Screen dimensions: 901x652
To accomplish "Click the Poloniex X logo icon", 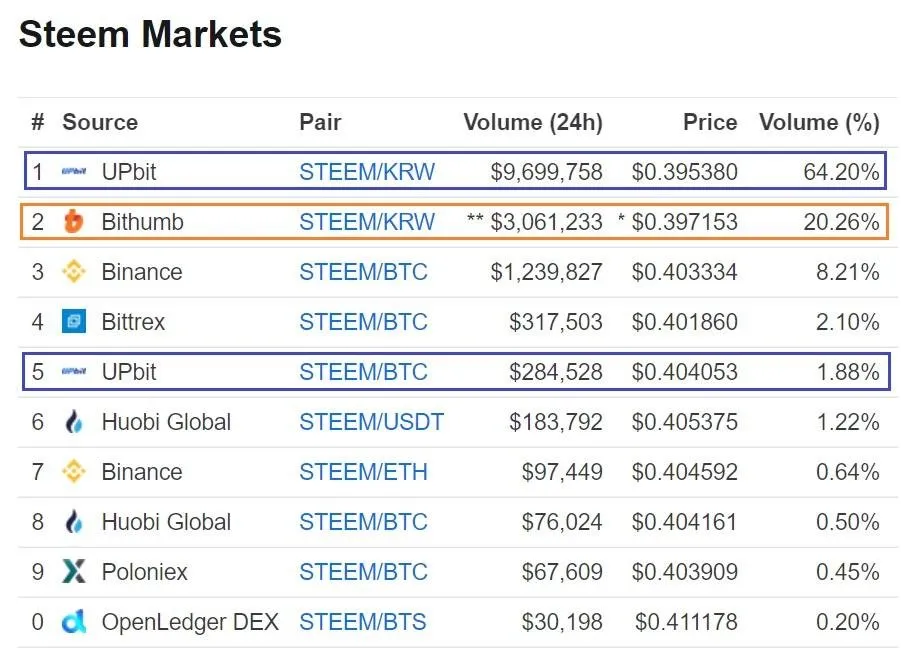I will (74, 572).
